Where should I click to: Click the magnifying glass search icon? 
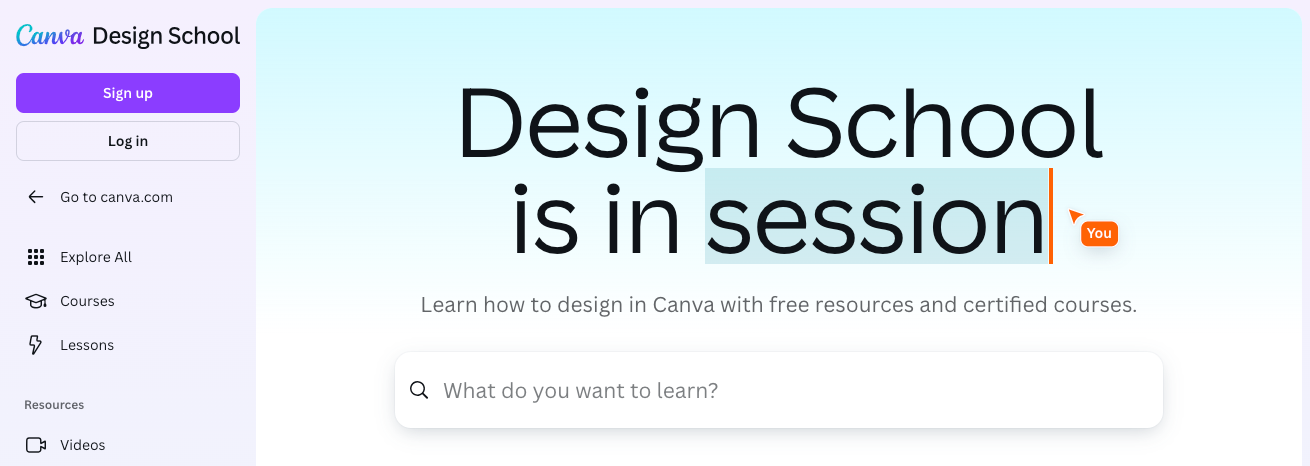(420, 390)
